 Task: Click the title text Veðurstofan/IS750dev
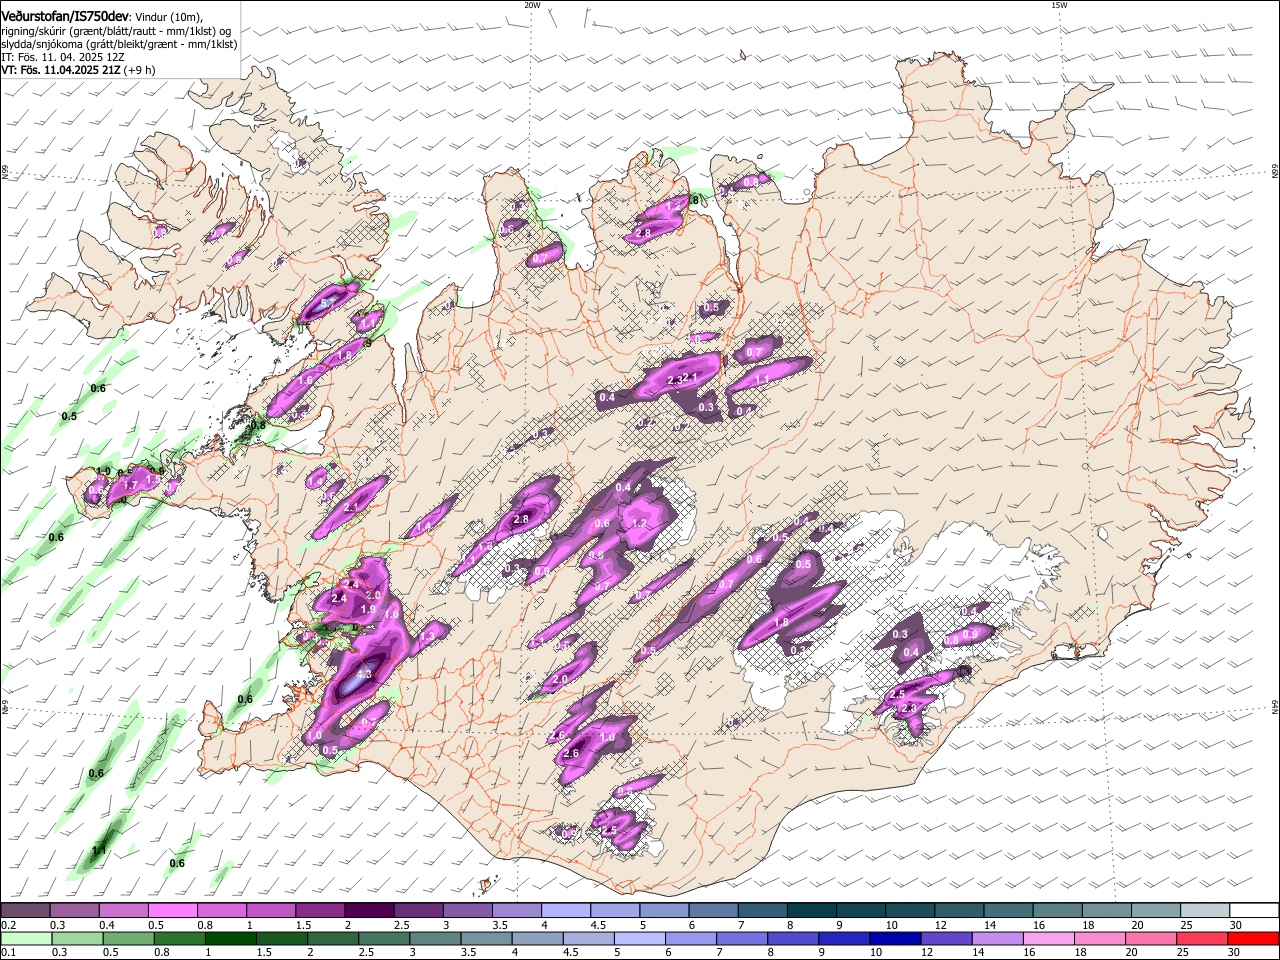pyautogui.click(x=64, y=15)
